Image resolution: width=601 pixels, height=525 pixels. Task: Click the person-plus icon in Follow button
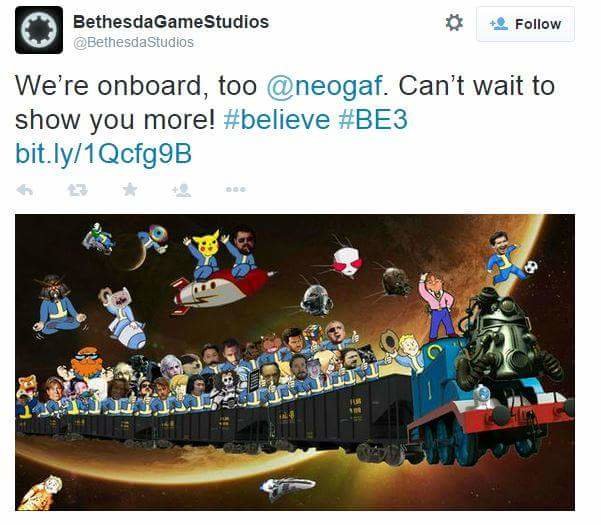[x=499, y=24]
